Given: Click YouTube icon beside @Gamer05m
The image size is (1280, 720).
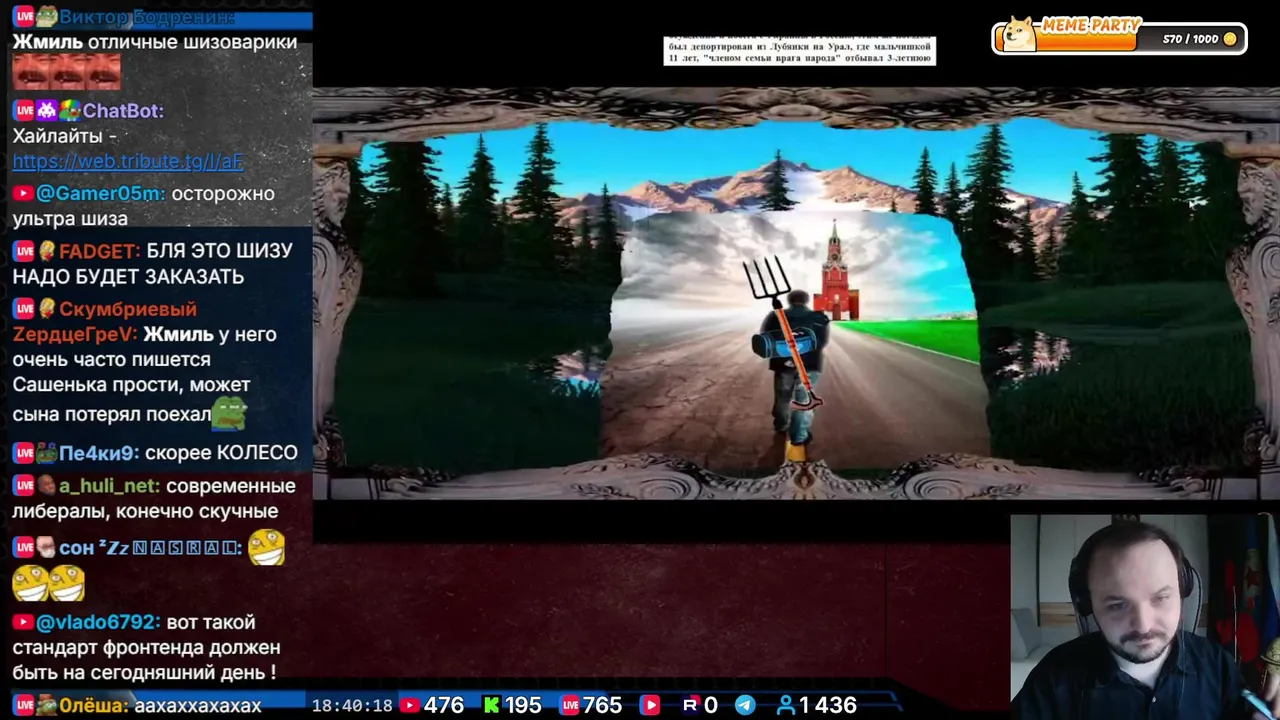Looking at the screenshot, I should pos(23,194).
